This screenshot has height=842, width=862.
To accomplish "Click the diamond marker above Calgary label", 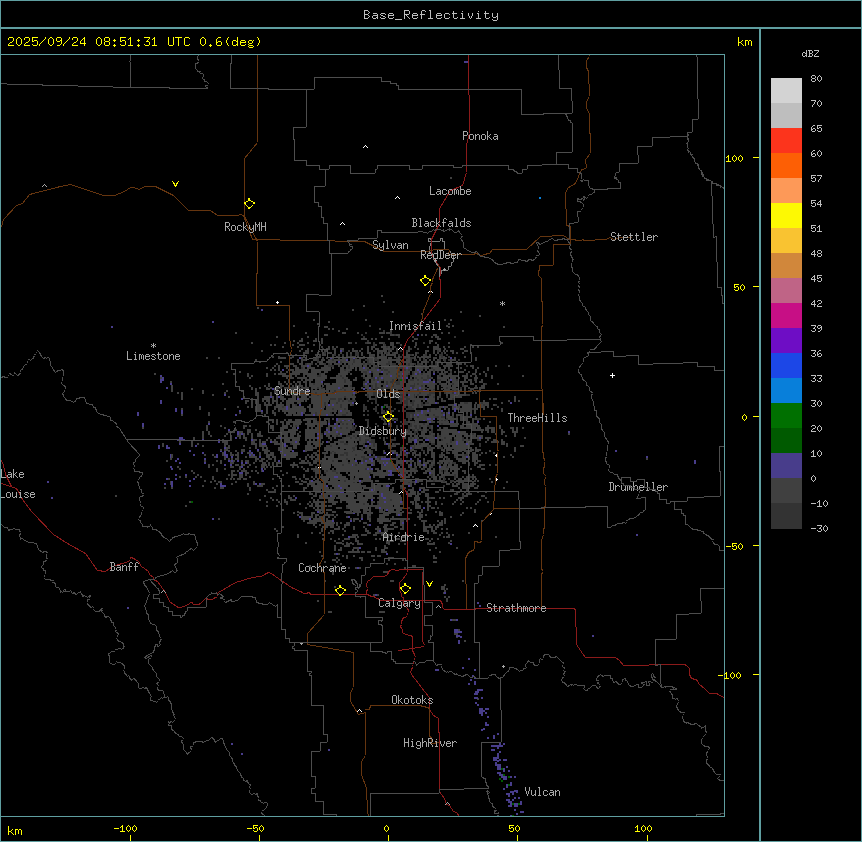I will (405, 588).
